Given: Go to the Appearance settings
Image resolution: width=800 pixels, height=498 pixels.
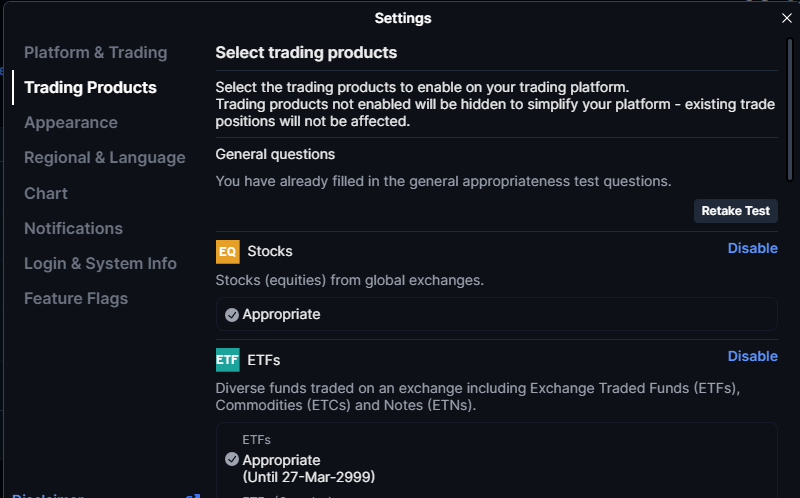Looking at the screenshot, I should 71,123.
